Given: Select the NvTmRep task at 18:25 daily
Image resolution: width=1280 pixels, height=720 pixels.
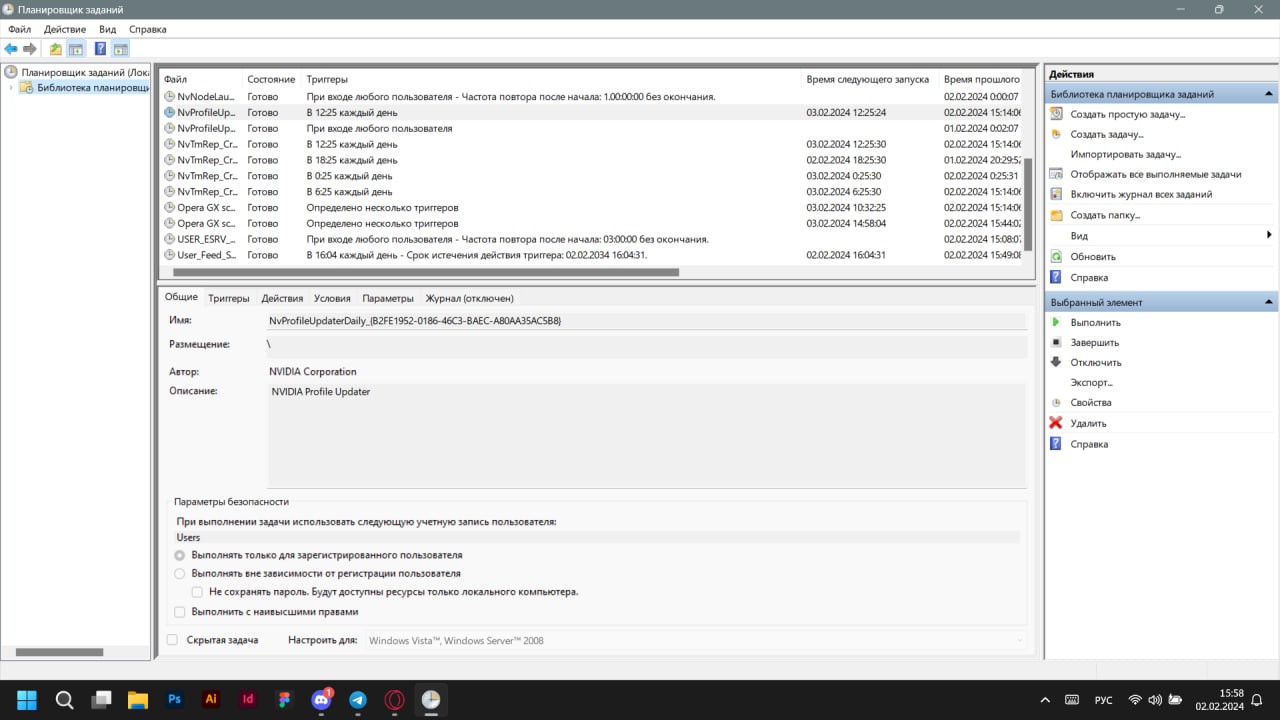Looking at the screenshot, I should point(592,160).
